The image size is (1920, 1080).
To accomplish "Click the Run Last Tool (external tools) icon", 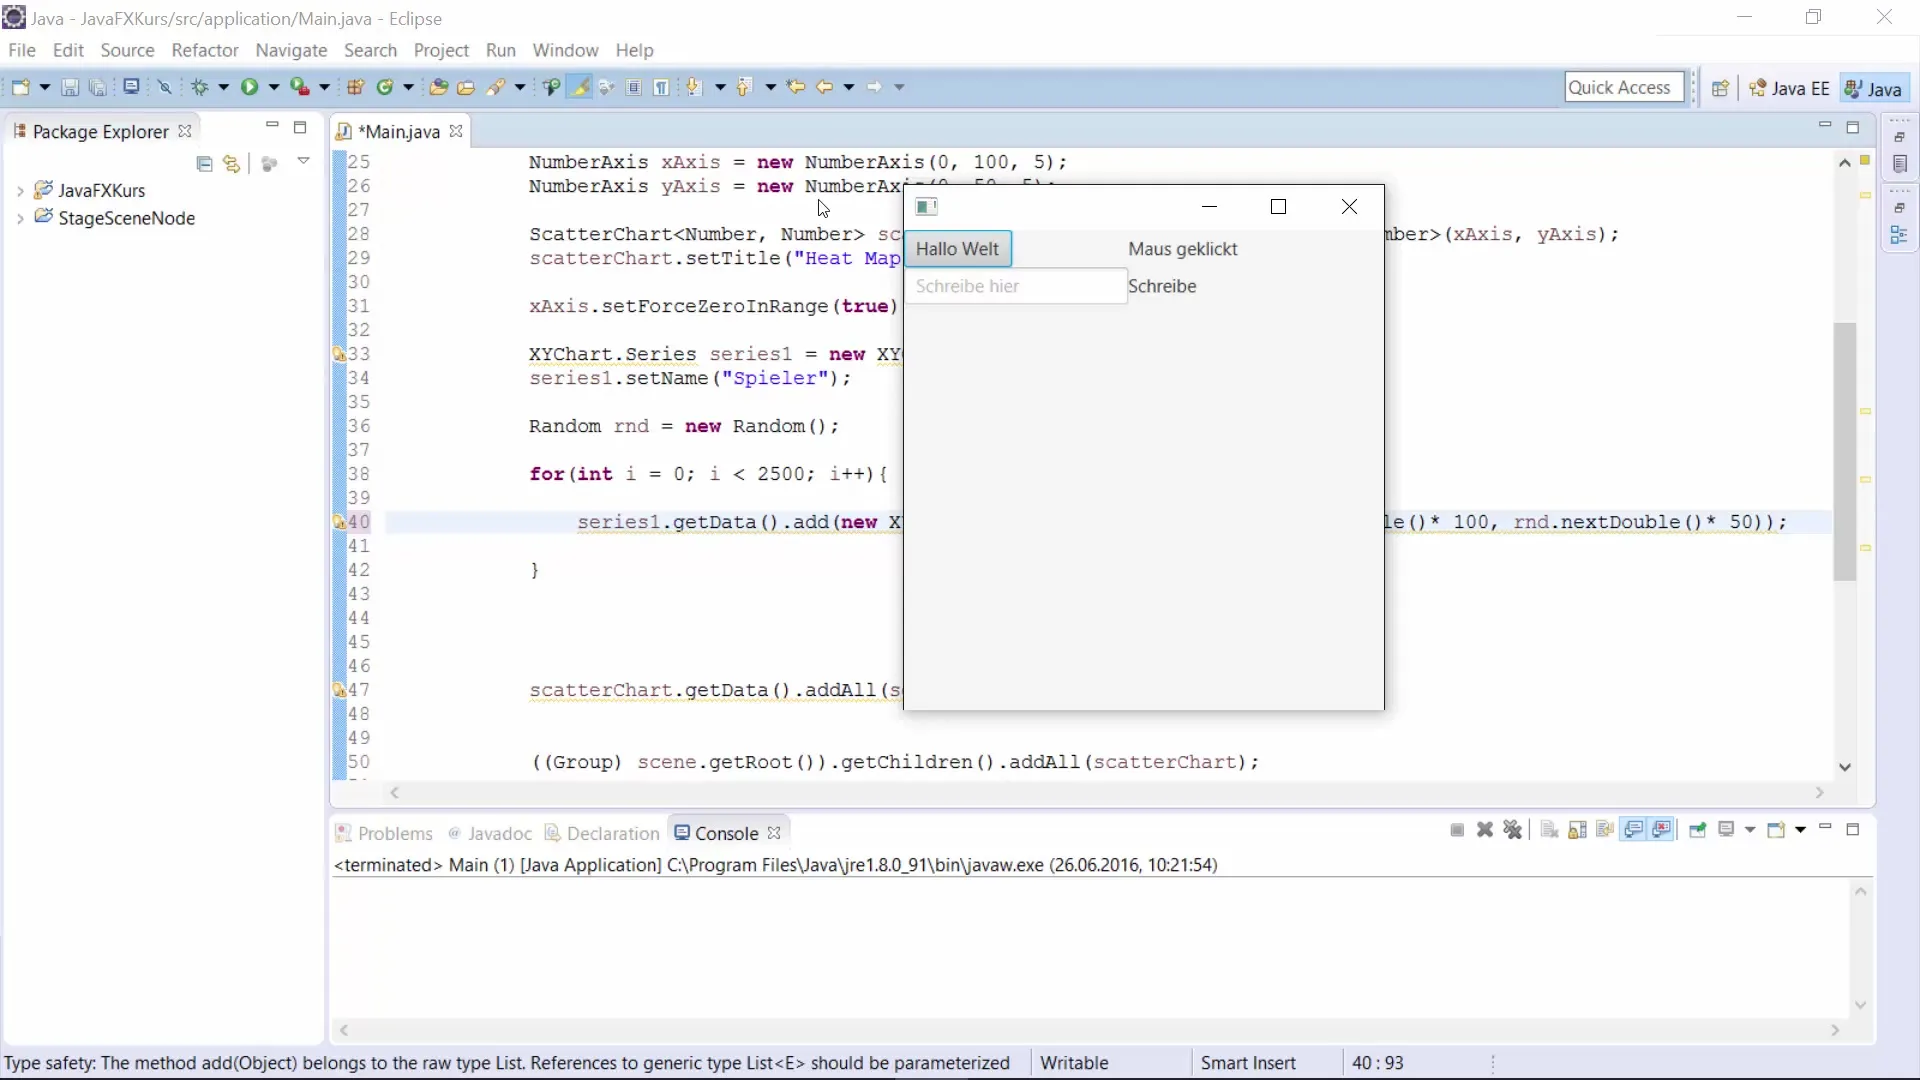I will click(299, 88).
